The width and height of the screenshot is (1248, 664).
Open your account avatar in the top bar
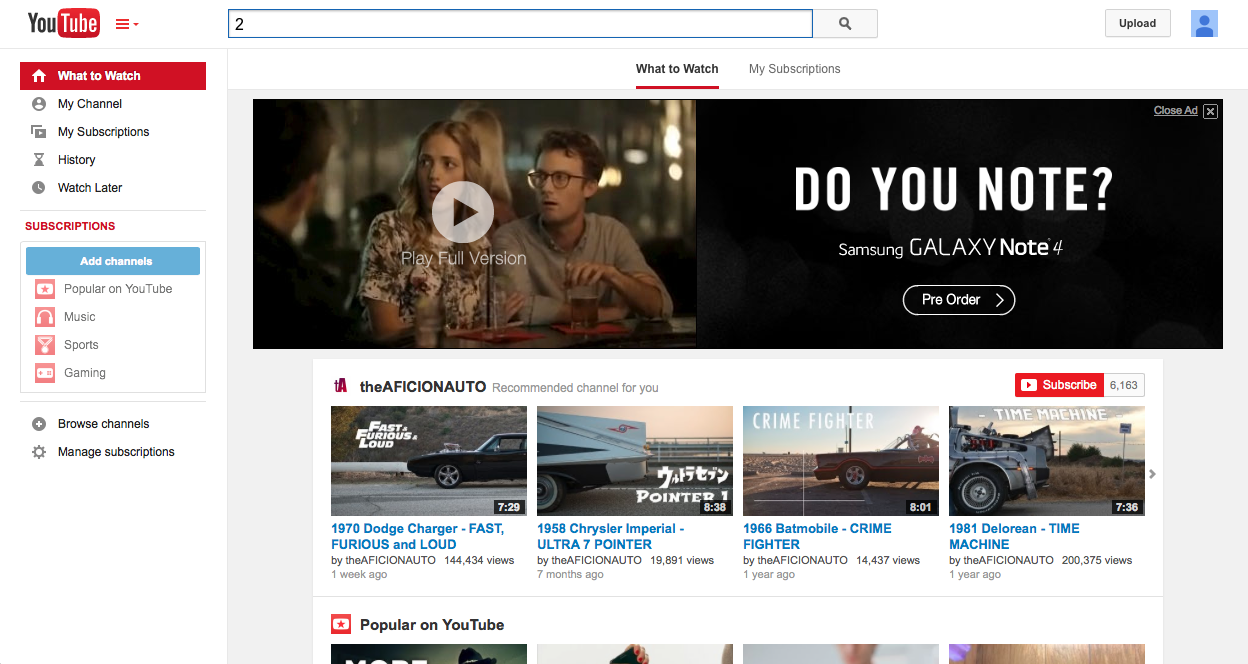[x=1204, y=23]
